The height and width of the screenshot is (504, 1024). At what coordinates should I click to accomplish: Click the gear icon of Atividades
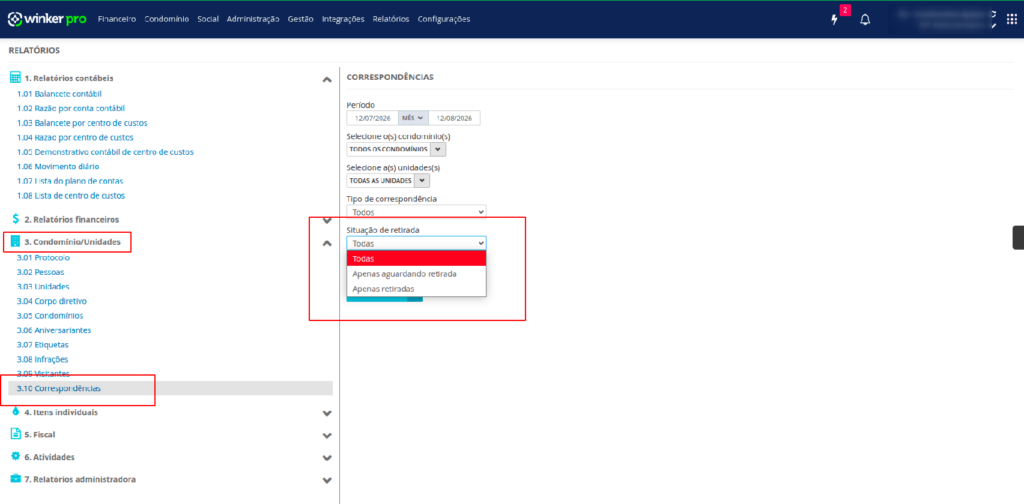tap(16, 456)
